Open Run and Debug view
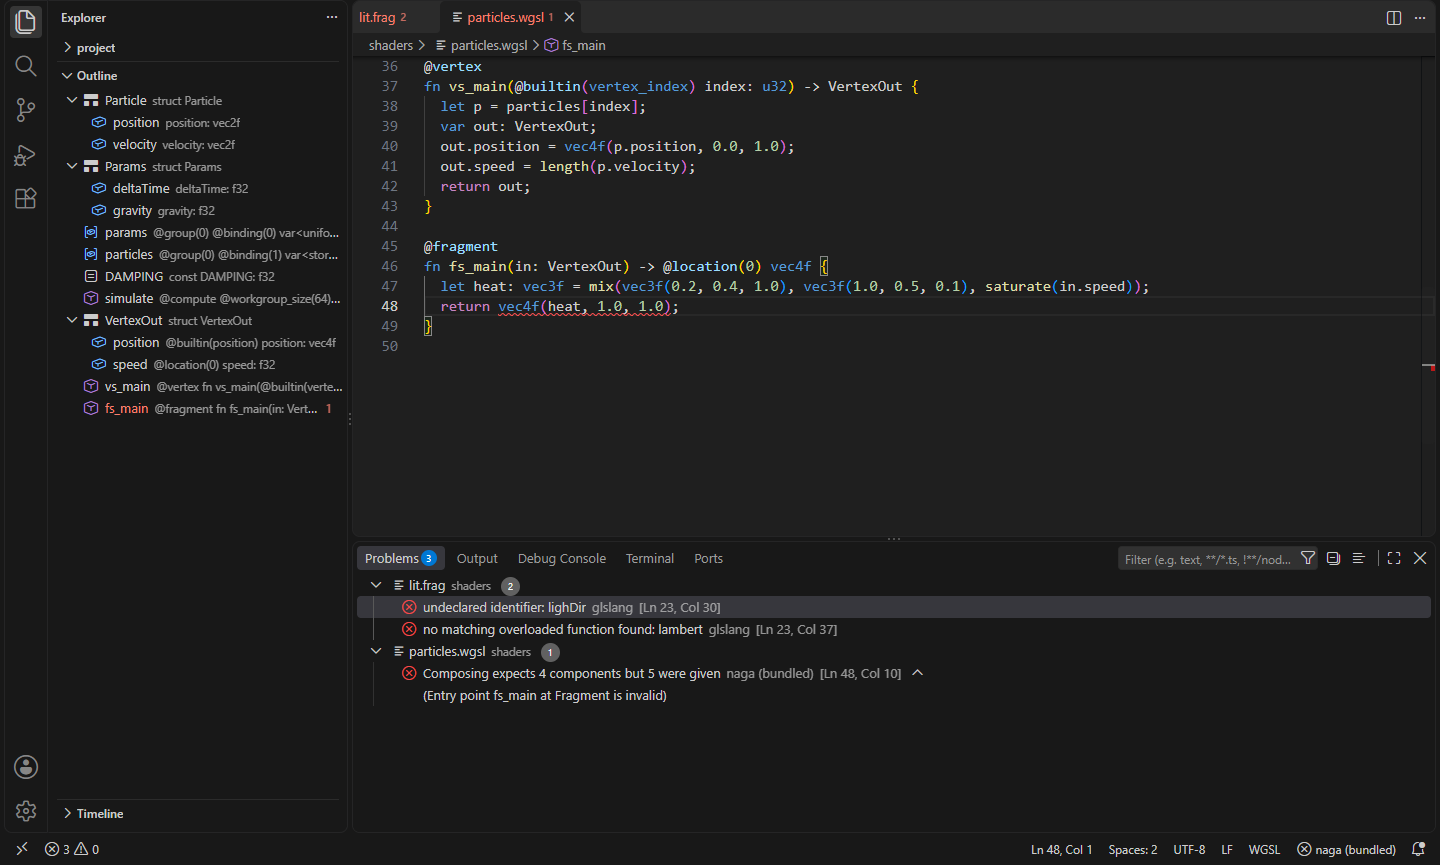The image size is (1440, 865). 26,155
